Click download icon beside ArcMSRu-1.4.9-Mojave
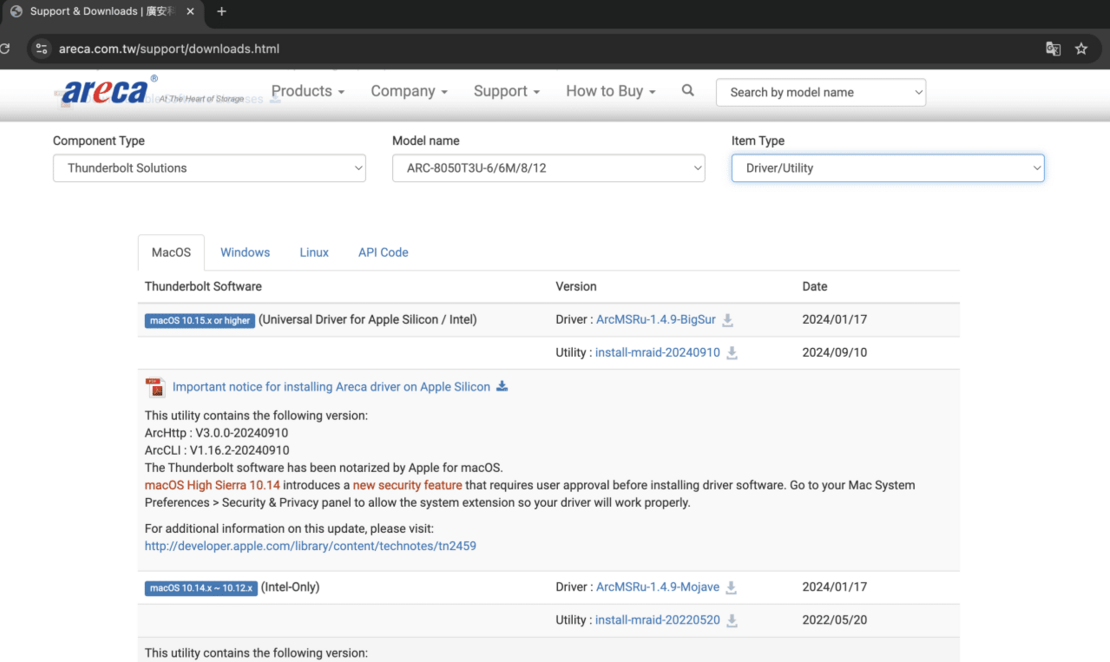The width and height of the screenshot is (1110, 662). pos(731,588)
